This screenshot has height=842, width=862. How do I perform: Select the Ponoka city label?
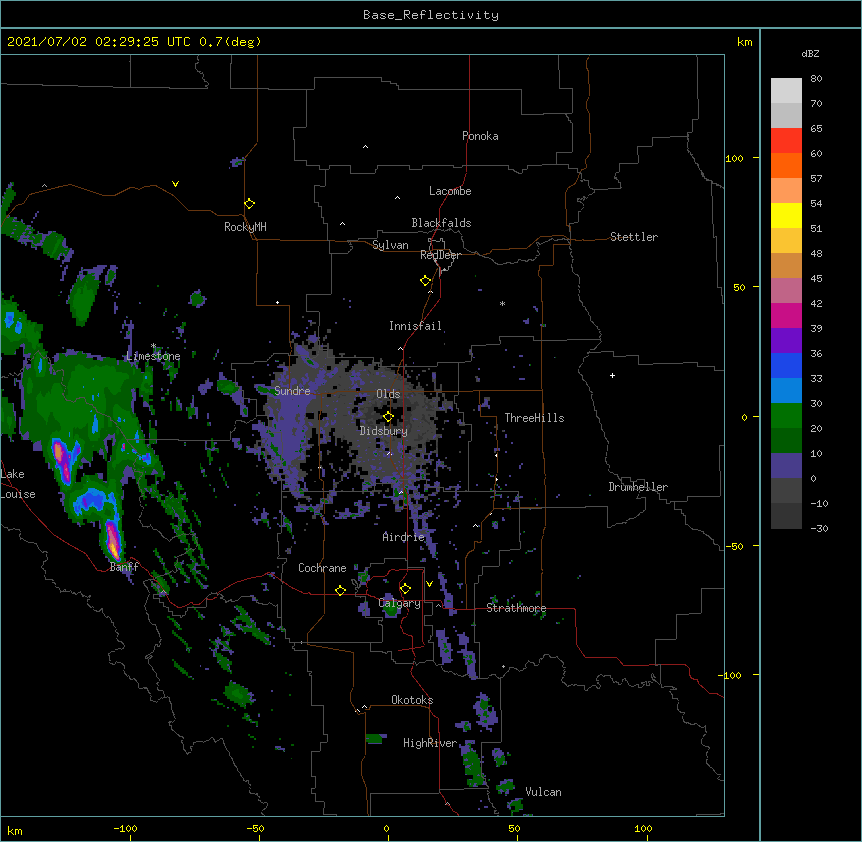pyautogui.click(x=480, y=136)
